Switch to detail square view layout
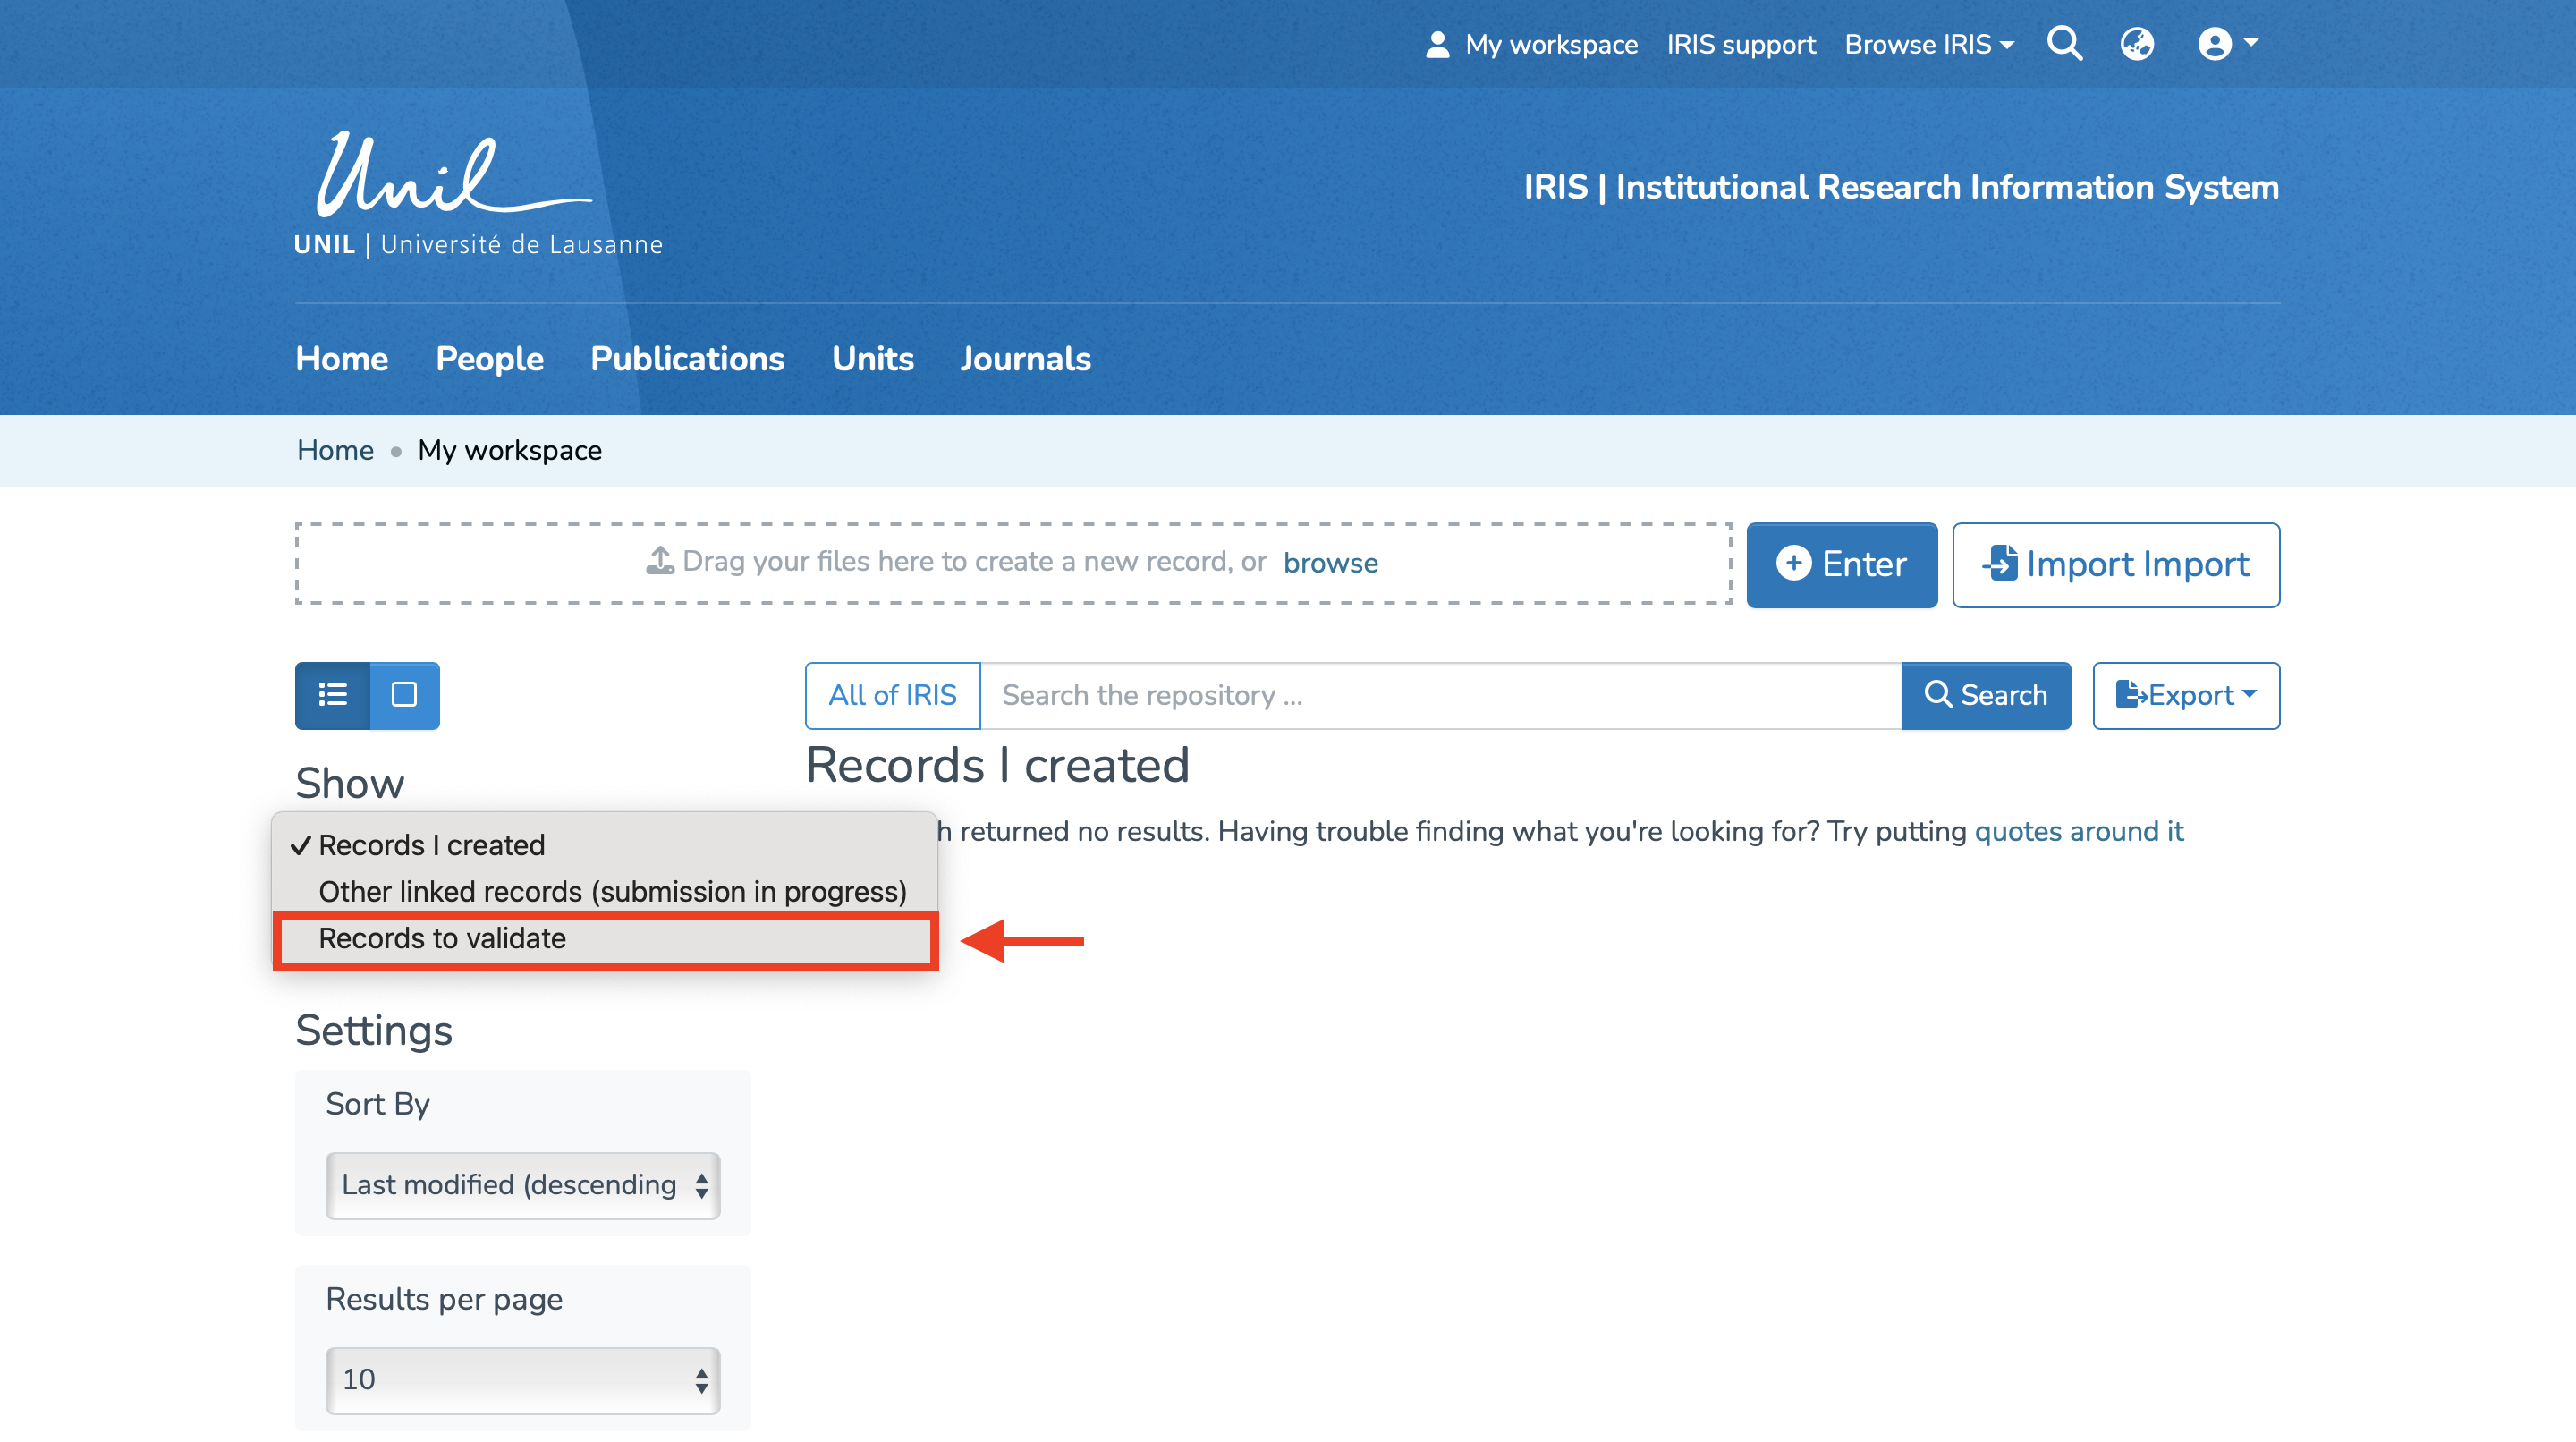This screenshot has width=2576, height=1442. (404, 695)
